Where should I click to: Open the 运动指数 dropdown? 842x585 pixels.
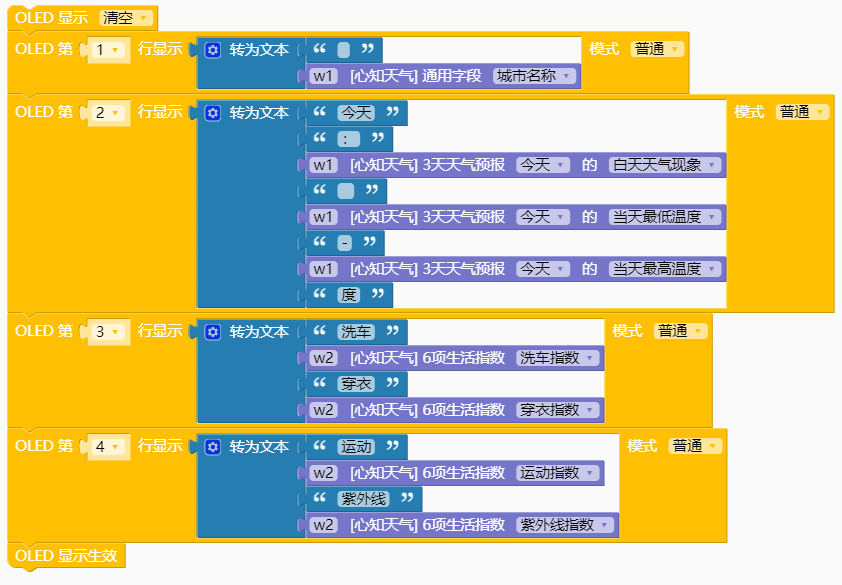[557, 473]
